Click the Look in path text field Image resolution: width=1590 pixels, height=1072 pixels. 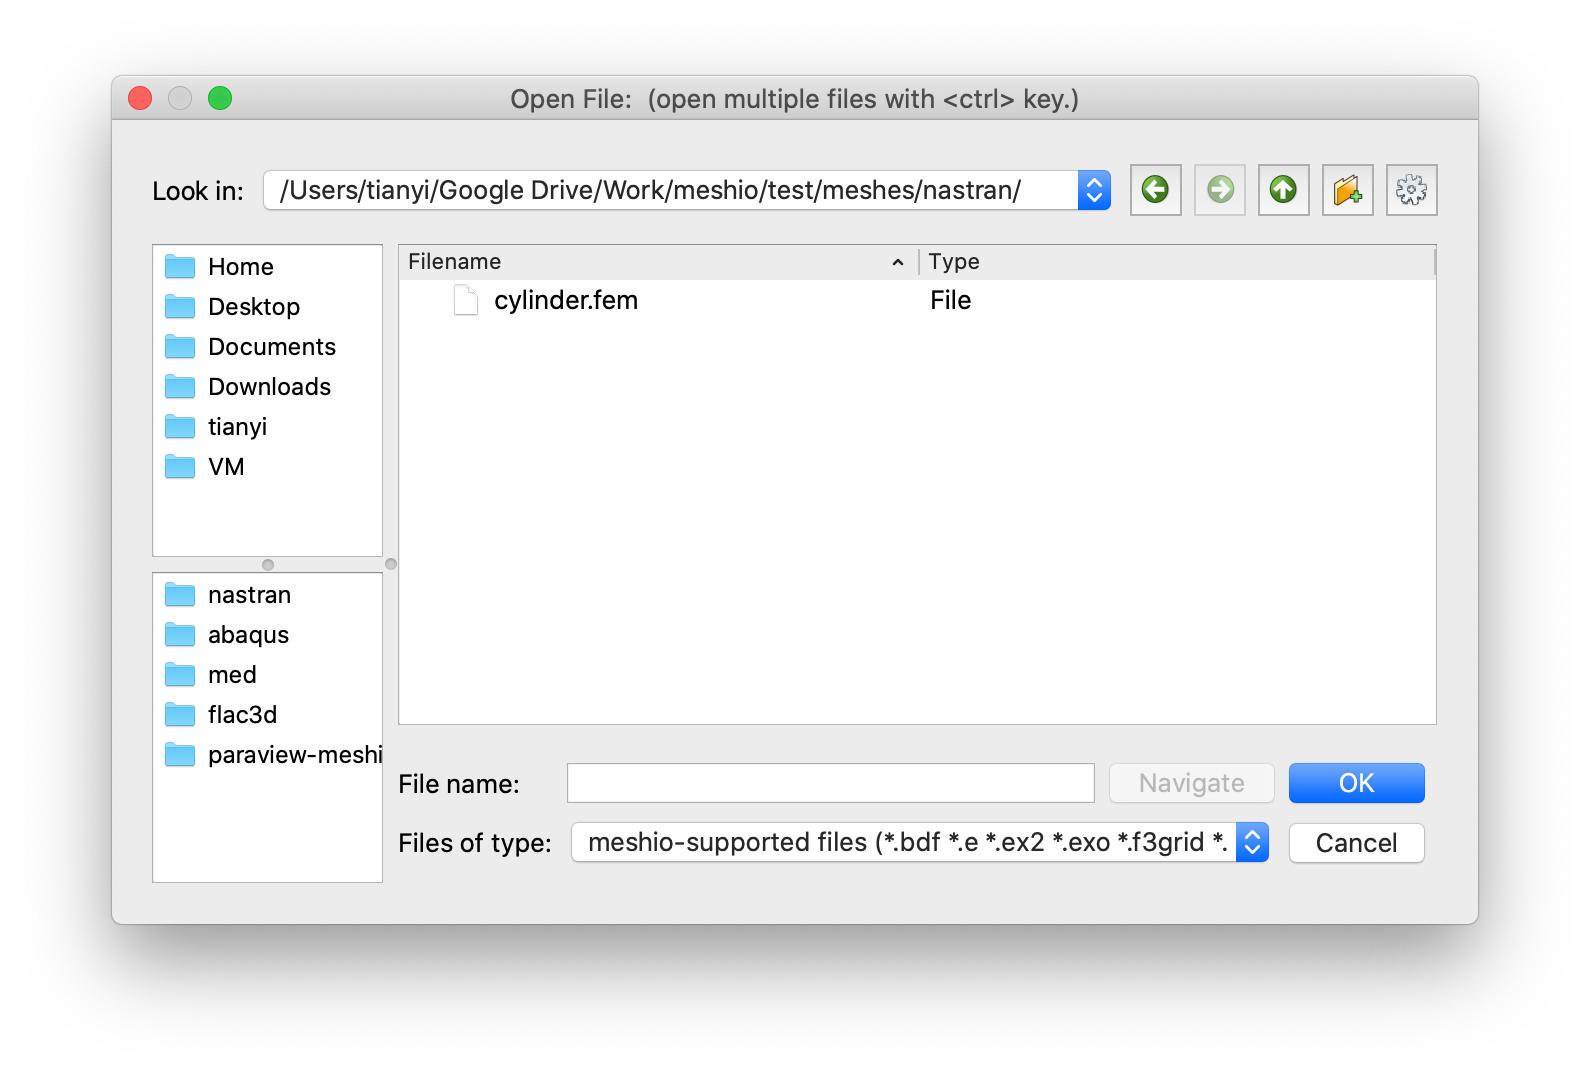coord(670,190)
